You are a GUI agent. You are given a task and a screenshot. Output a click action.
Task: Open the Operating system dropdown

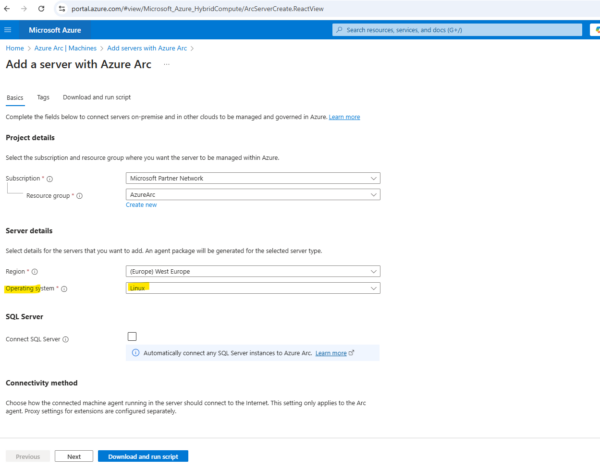tap(253, 288)
